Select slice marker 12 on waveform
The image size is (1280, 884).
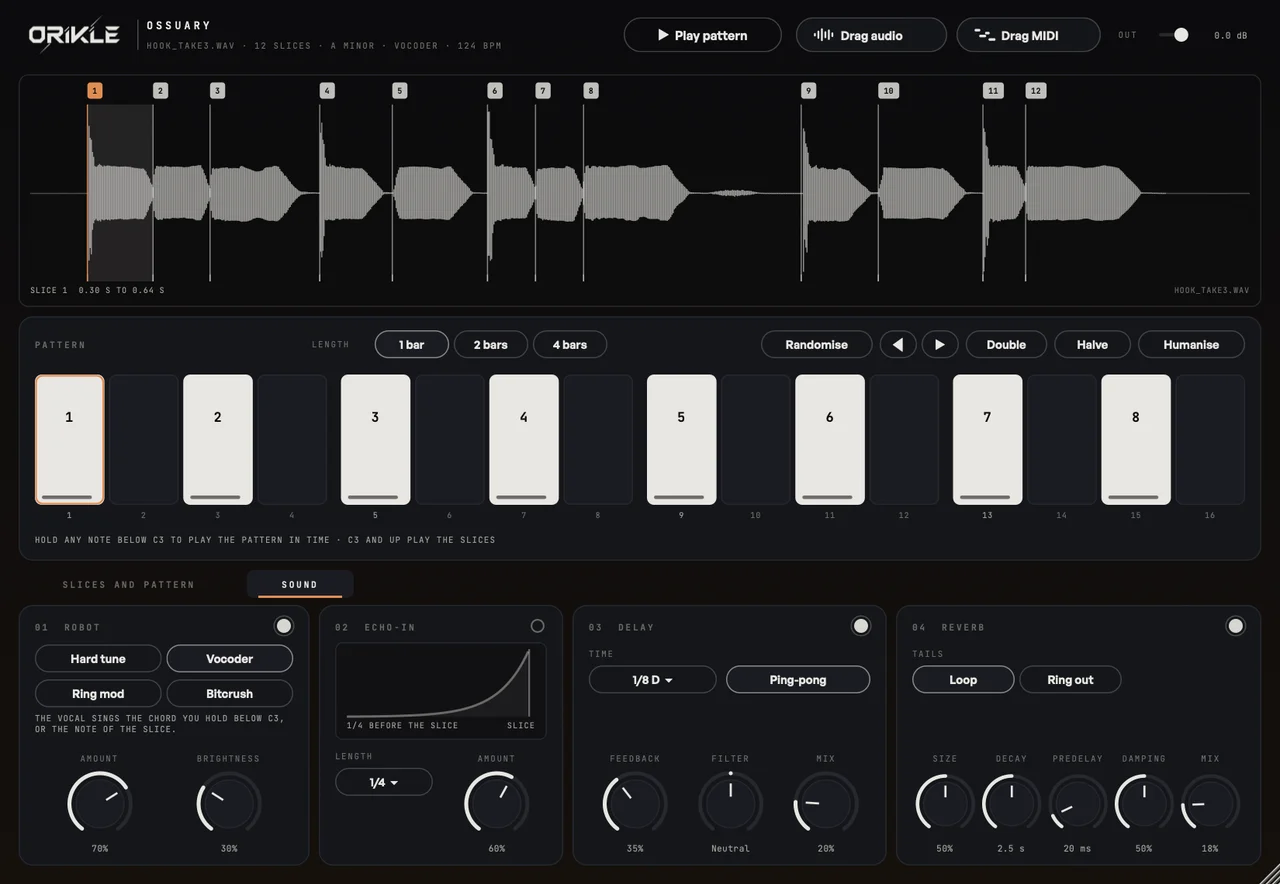click(1036, 91)
